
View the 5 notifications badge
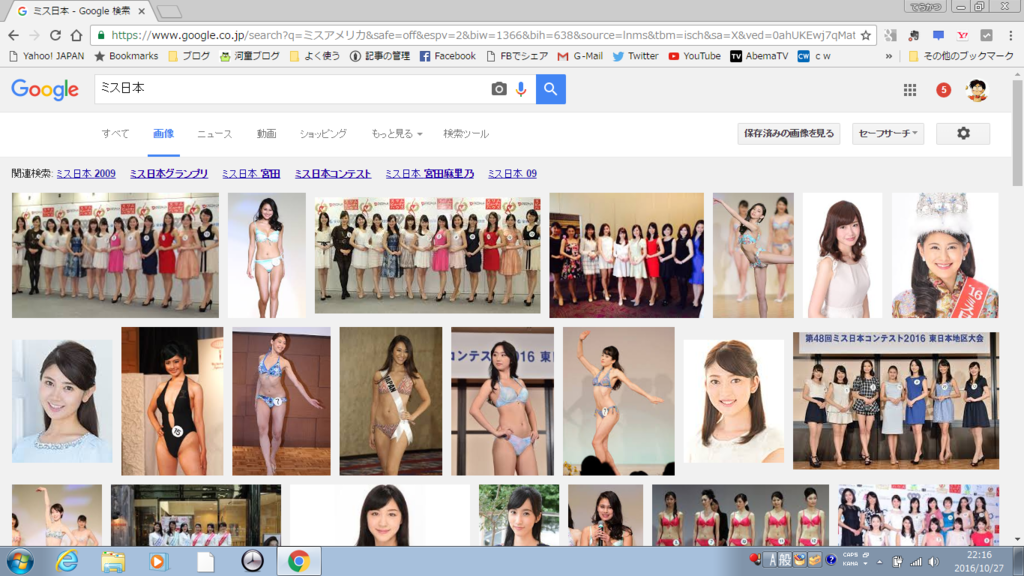click(943, 90)
